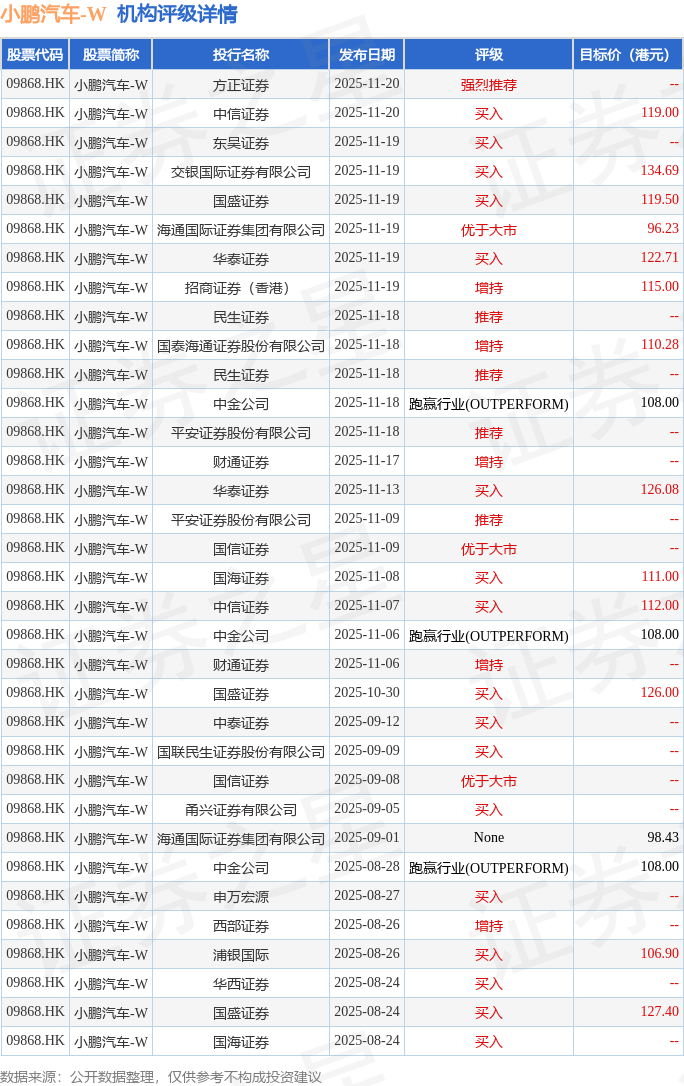Click date 2025-11-07 cell
Screen dimensions: 684x1086
point(367,607)
